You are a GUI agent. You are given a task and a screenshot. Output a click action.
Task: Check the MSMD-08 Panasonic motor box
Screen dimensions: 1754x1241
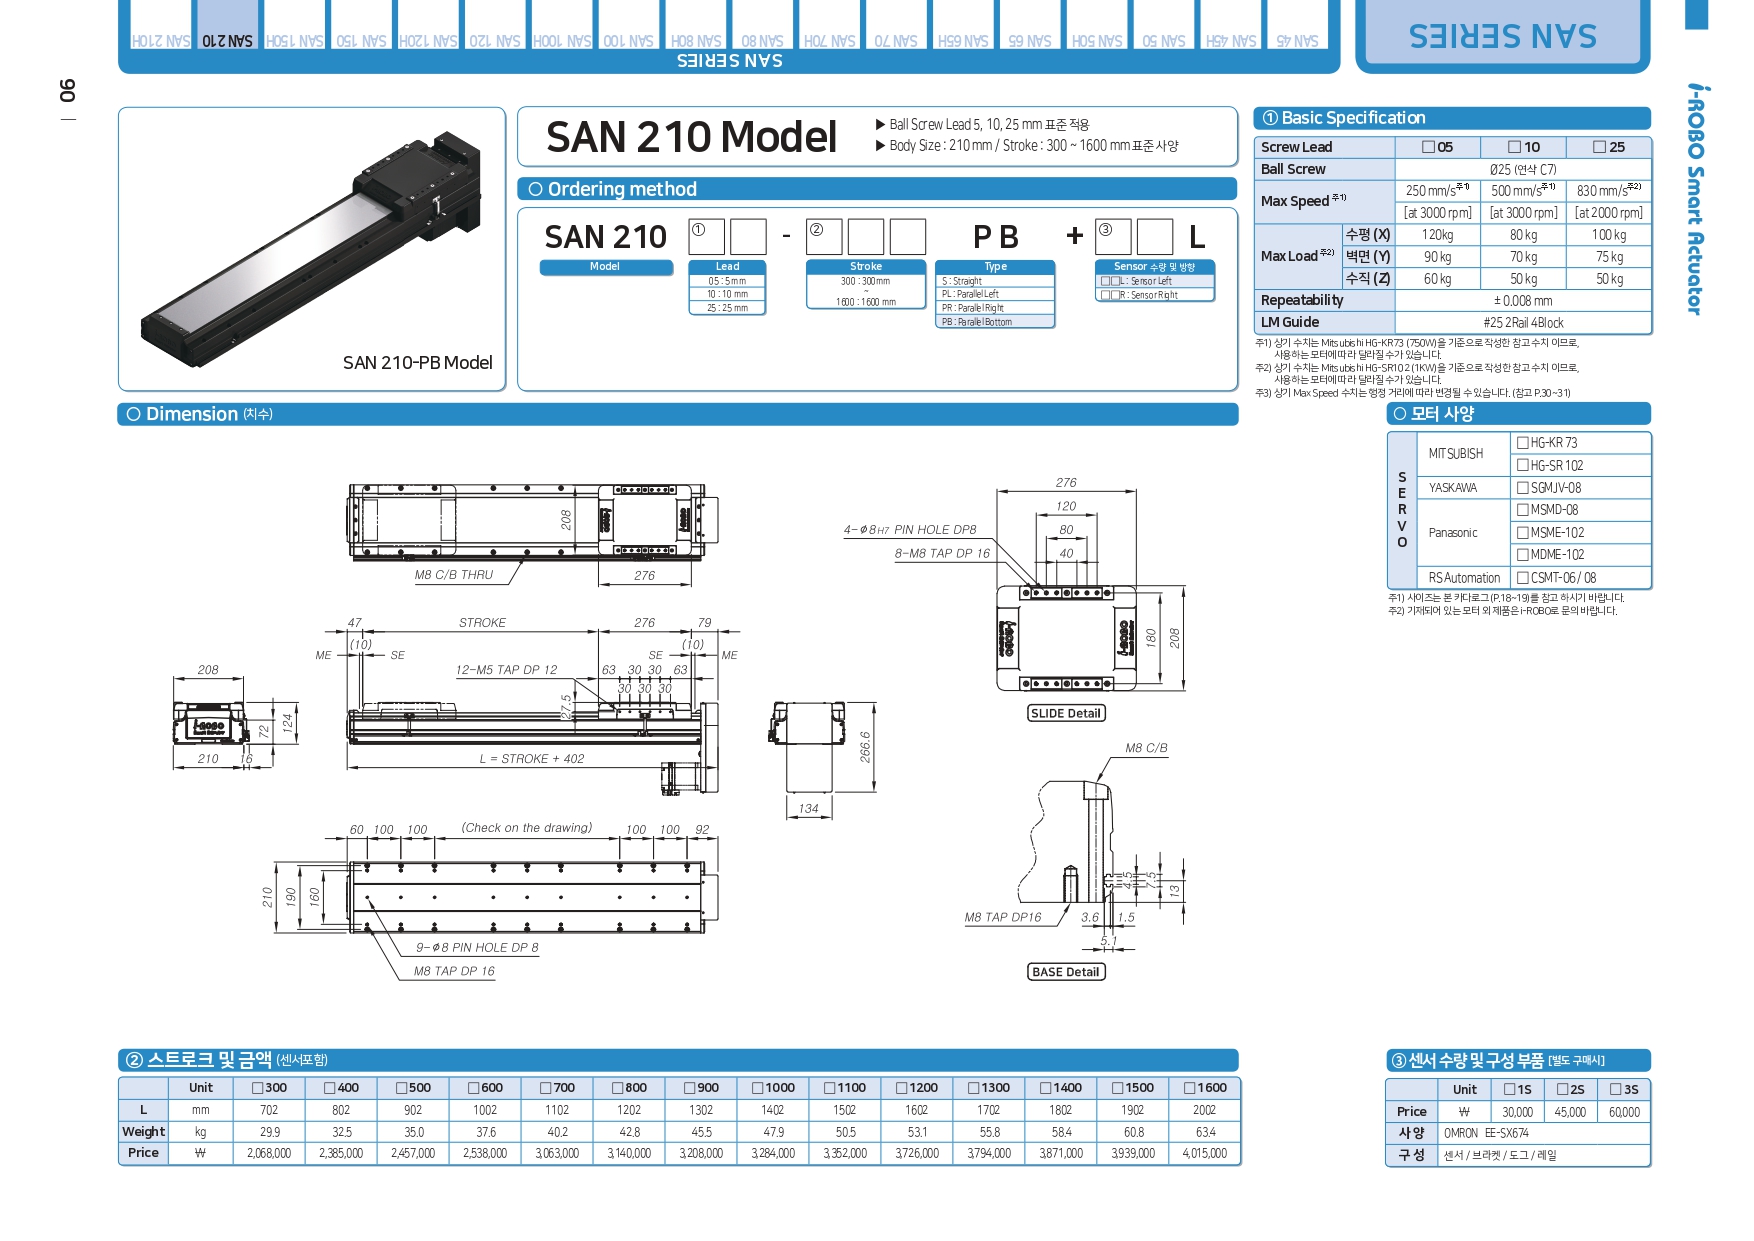tap(1522, 510)
